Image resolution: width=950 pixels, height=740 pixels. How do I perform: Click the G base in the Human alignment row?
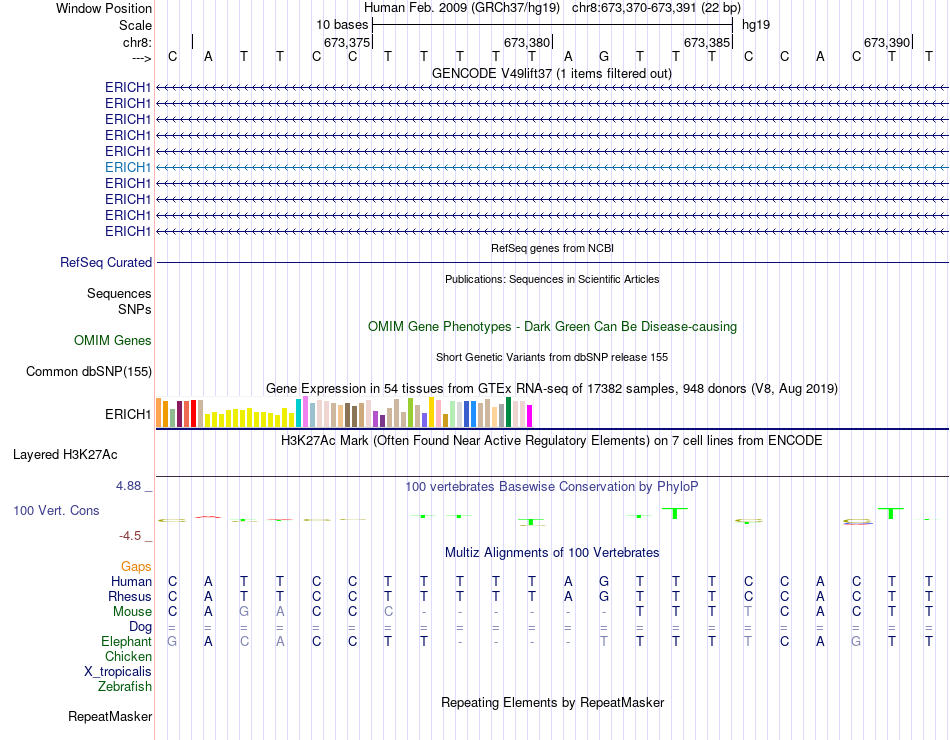603,581
